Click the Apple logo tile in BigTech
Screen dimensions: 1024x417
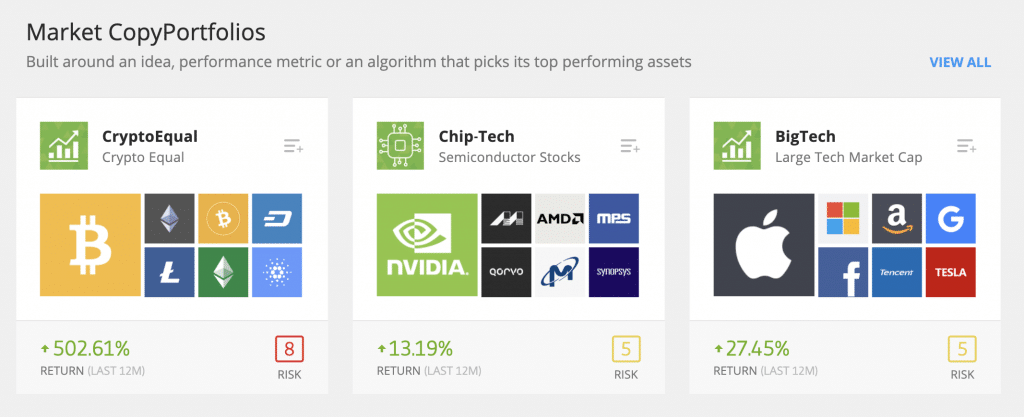764,245
